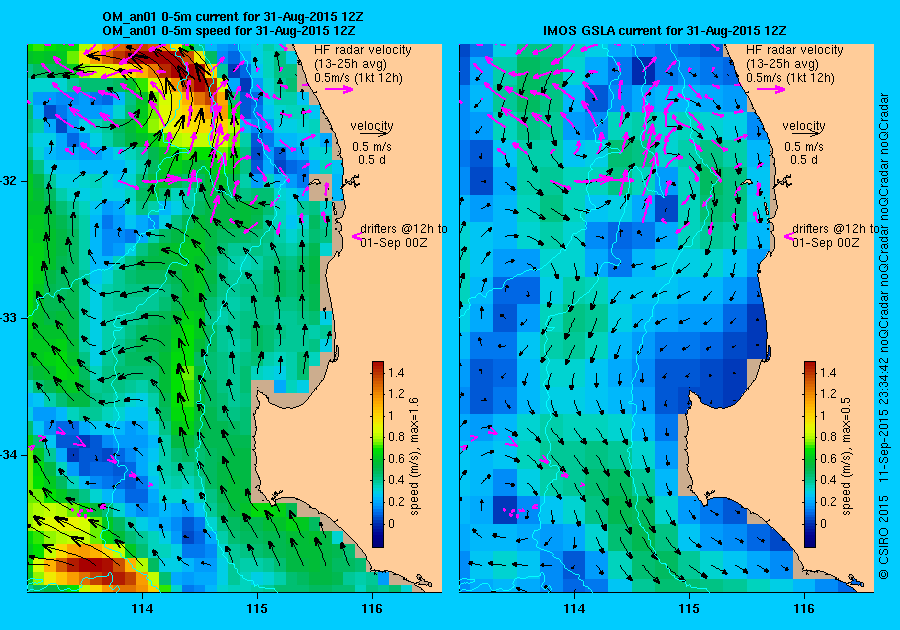The width and height of the screenshot is (900, 630).
Task: Click '1.4' tick on OM_an01 color bar
Action: click(396, 372)
